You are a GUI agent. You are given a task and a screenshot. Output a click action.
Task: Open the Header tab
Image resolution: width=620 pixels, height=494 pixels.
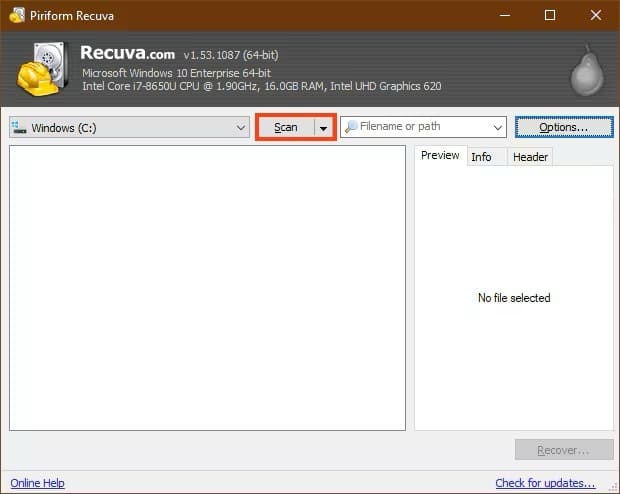[530, 157]
